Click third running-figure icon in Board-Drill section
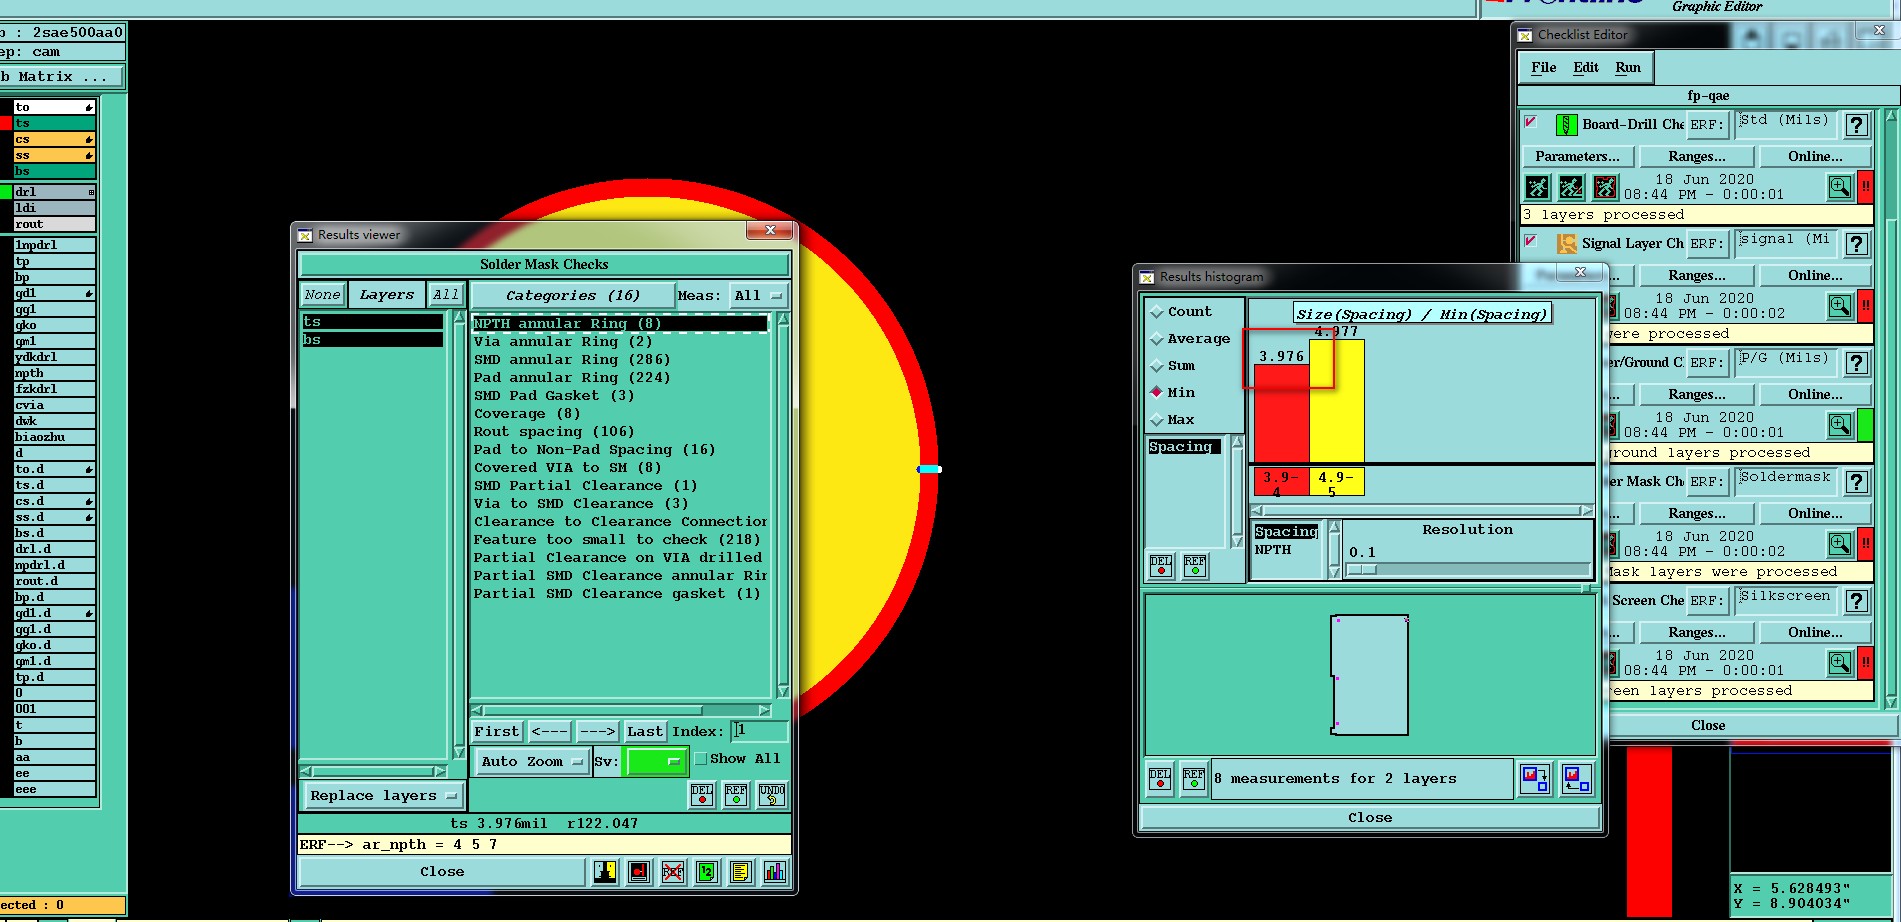Screen dimensions: 1901x922 1605,187
